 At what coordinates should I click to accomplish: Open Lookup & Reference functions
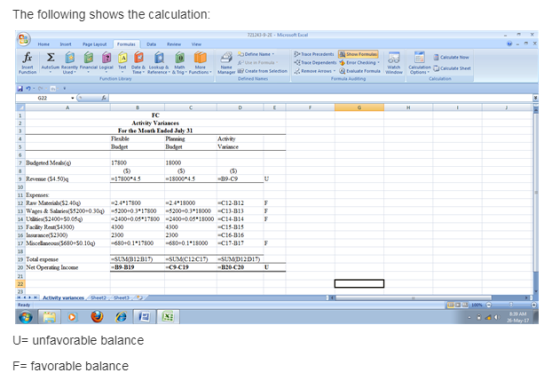(159, 62)
